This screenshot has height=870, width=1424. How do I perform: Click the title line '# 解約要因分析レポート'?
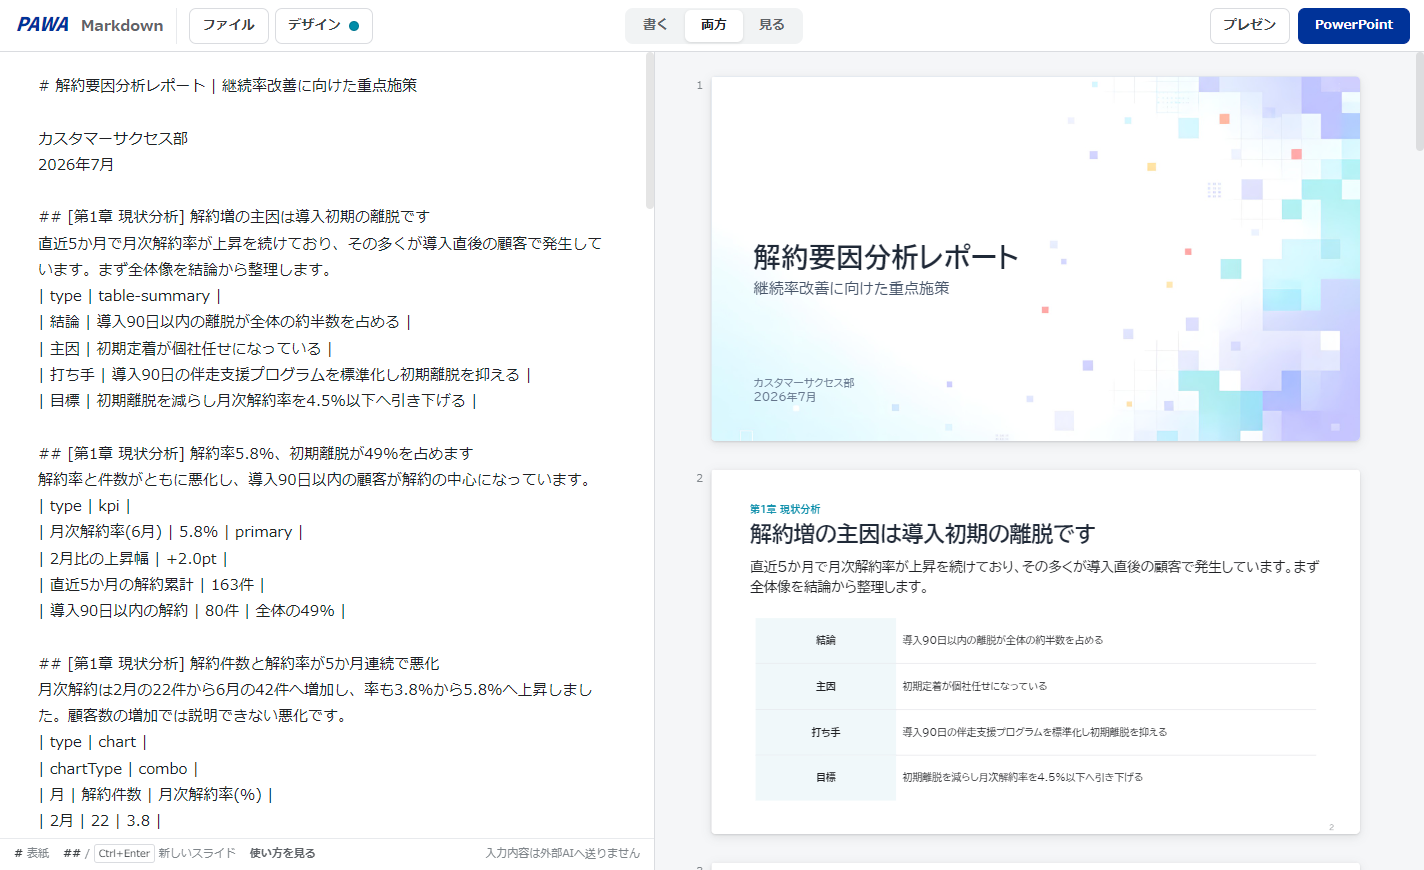[228, 86]
